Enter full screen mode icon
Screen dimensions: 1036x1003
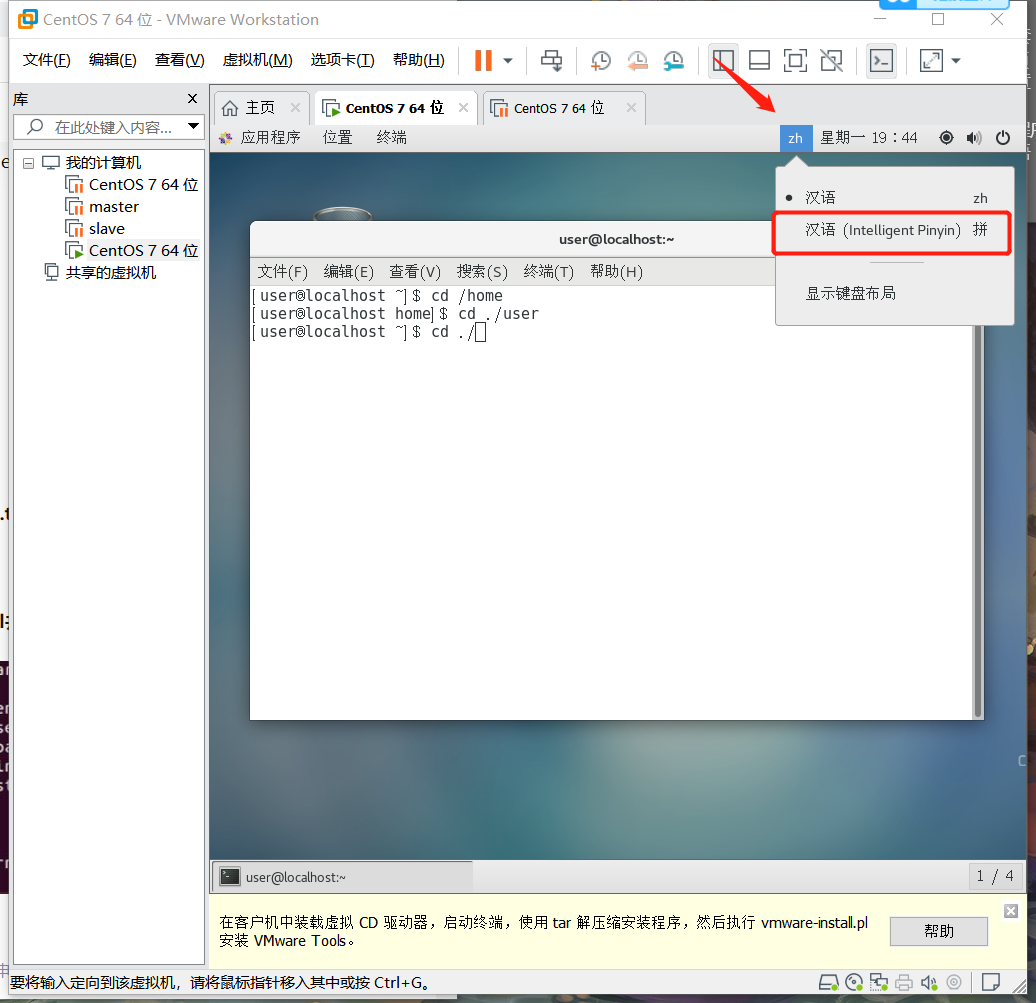click(x=795, y=61)
